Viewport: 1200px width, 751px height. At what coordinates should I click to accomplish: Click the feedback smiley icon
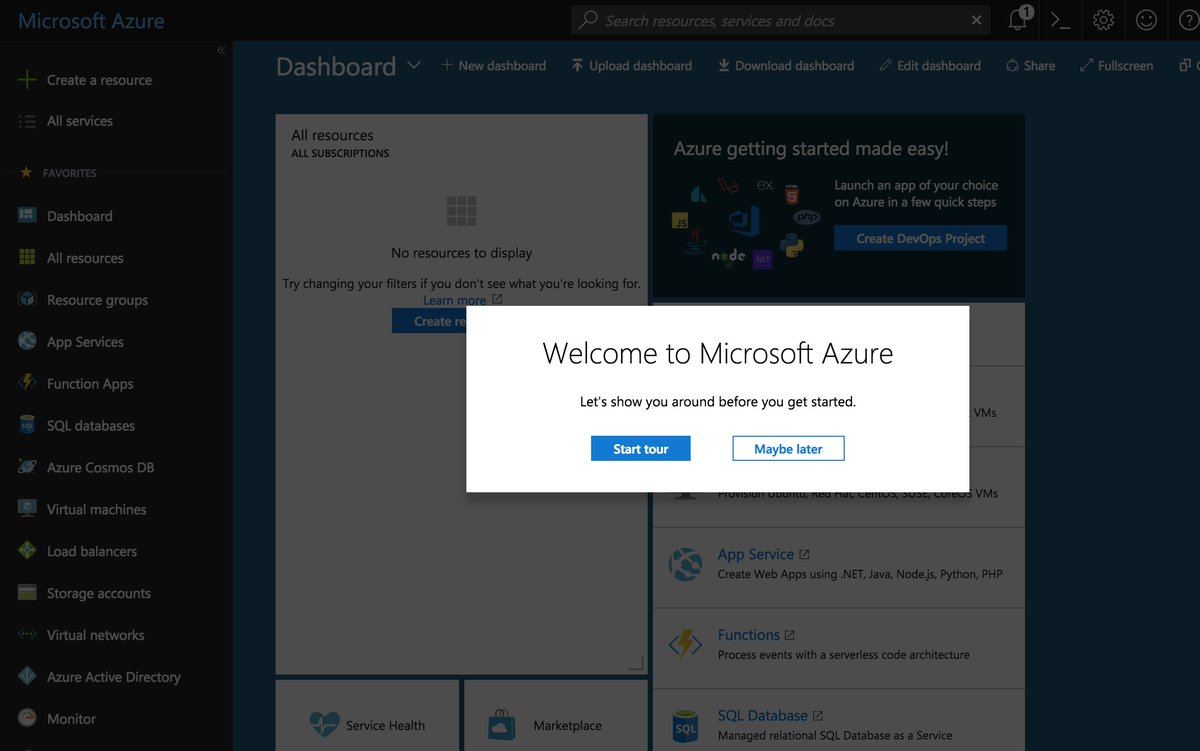1146,20
